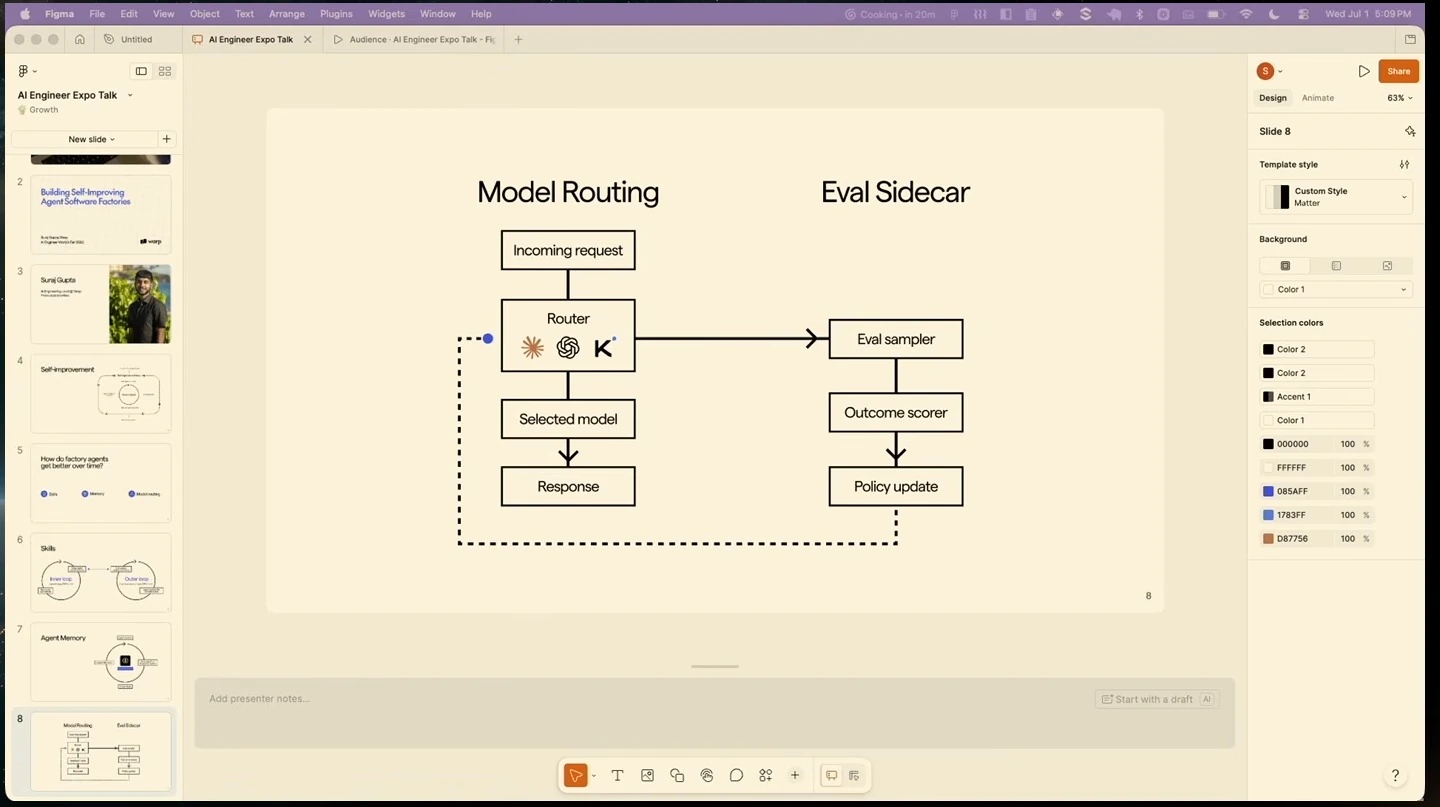
Task: Select the Move cursor tool
Action: 575,775
